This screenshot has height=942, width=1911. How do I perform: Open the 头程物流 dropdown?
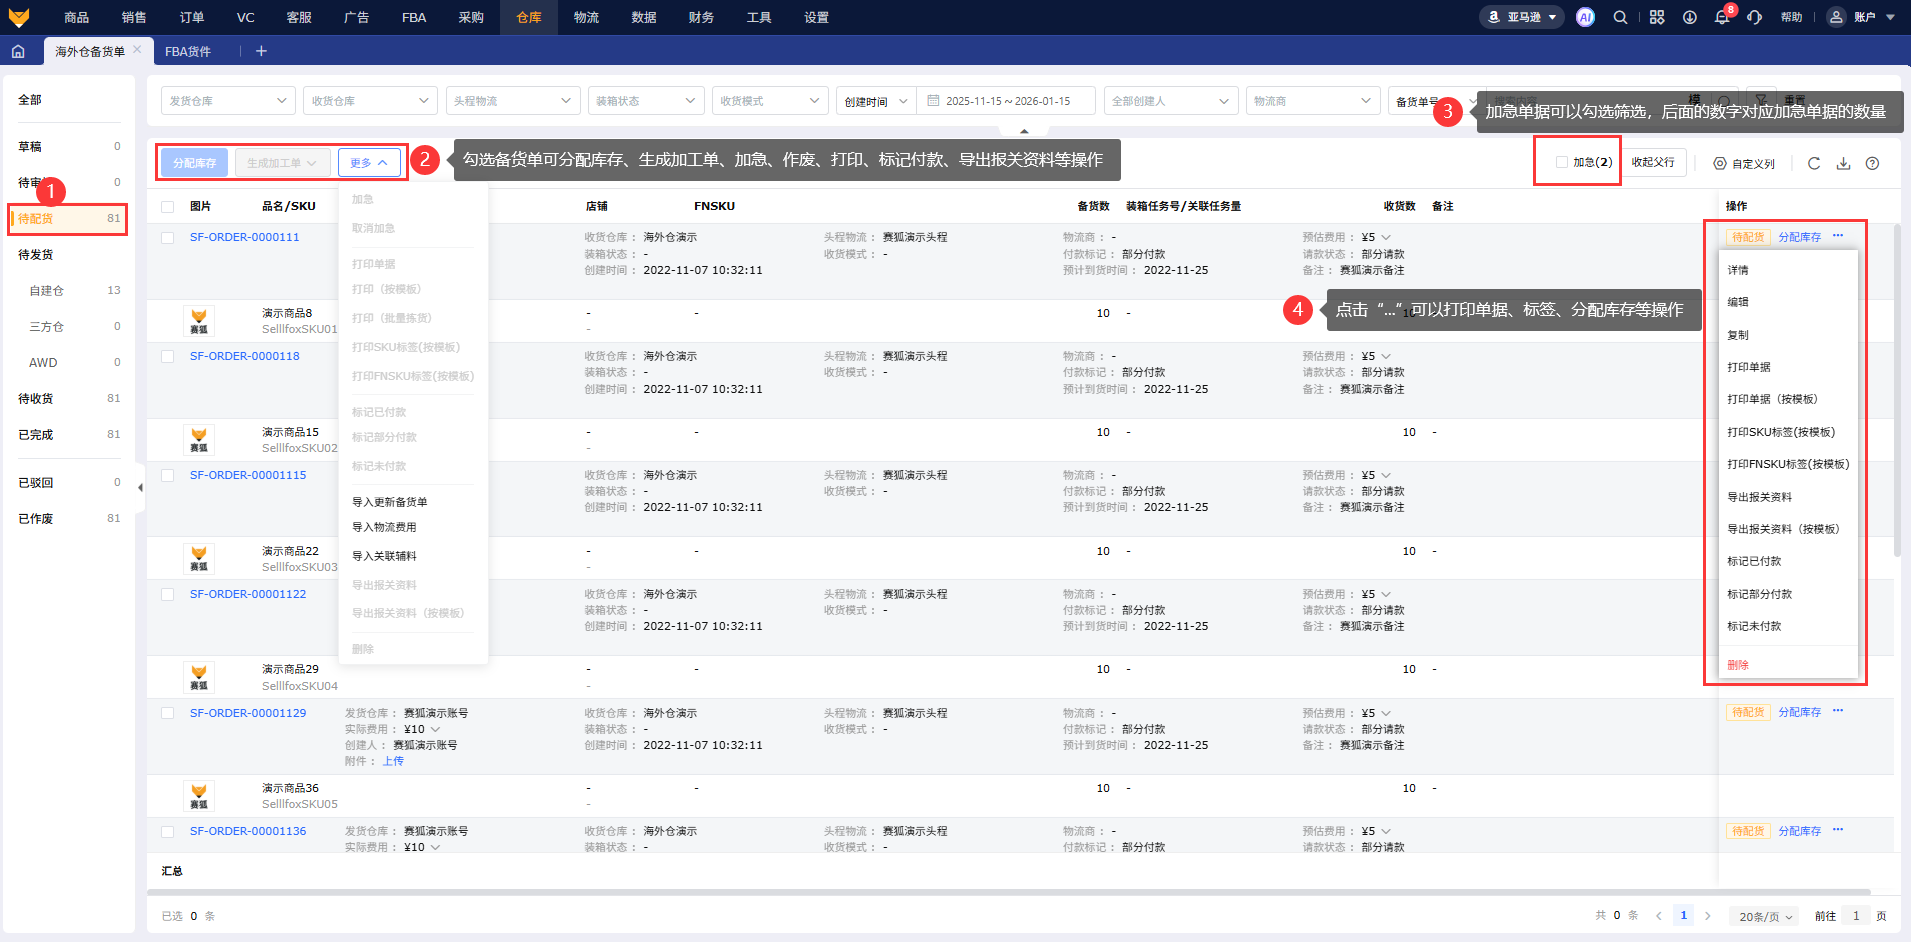point(513,101)
